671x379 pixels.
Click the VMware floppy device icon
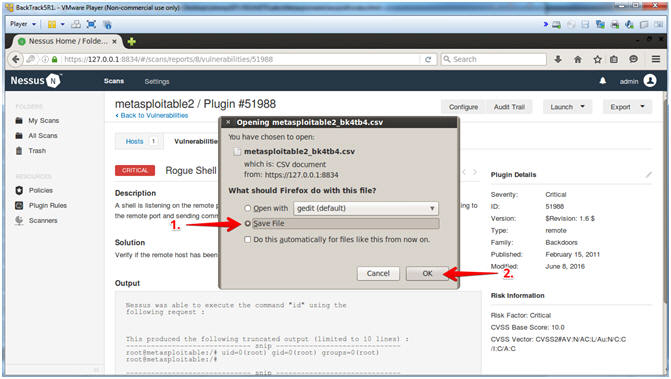pyautogui.click(x=585, y=24)
